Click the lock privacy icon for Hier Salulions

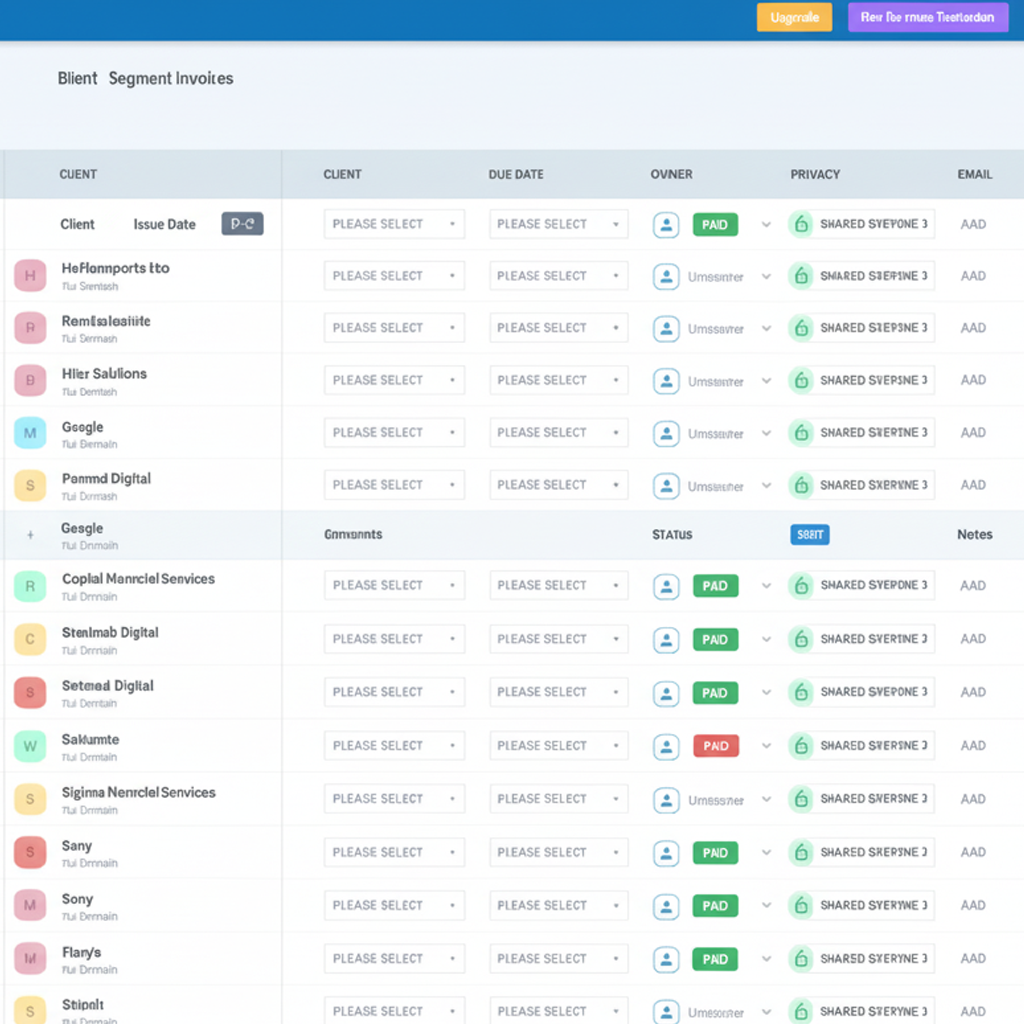tap(801, 380)
